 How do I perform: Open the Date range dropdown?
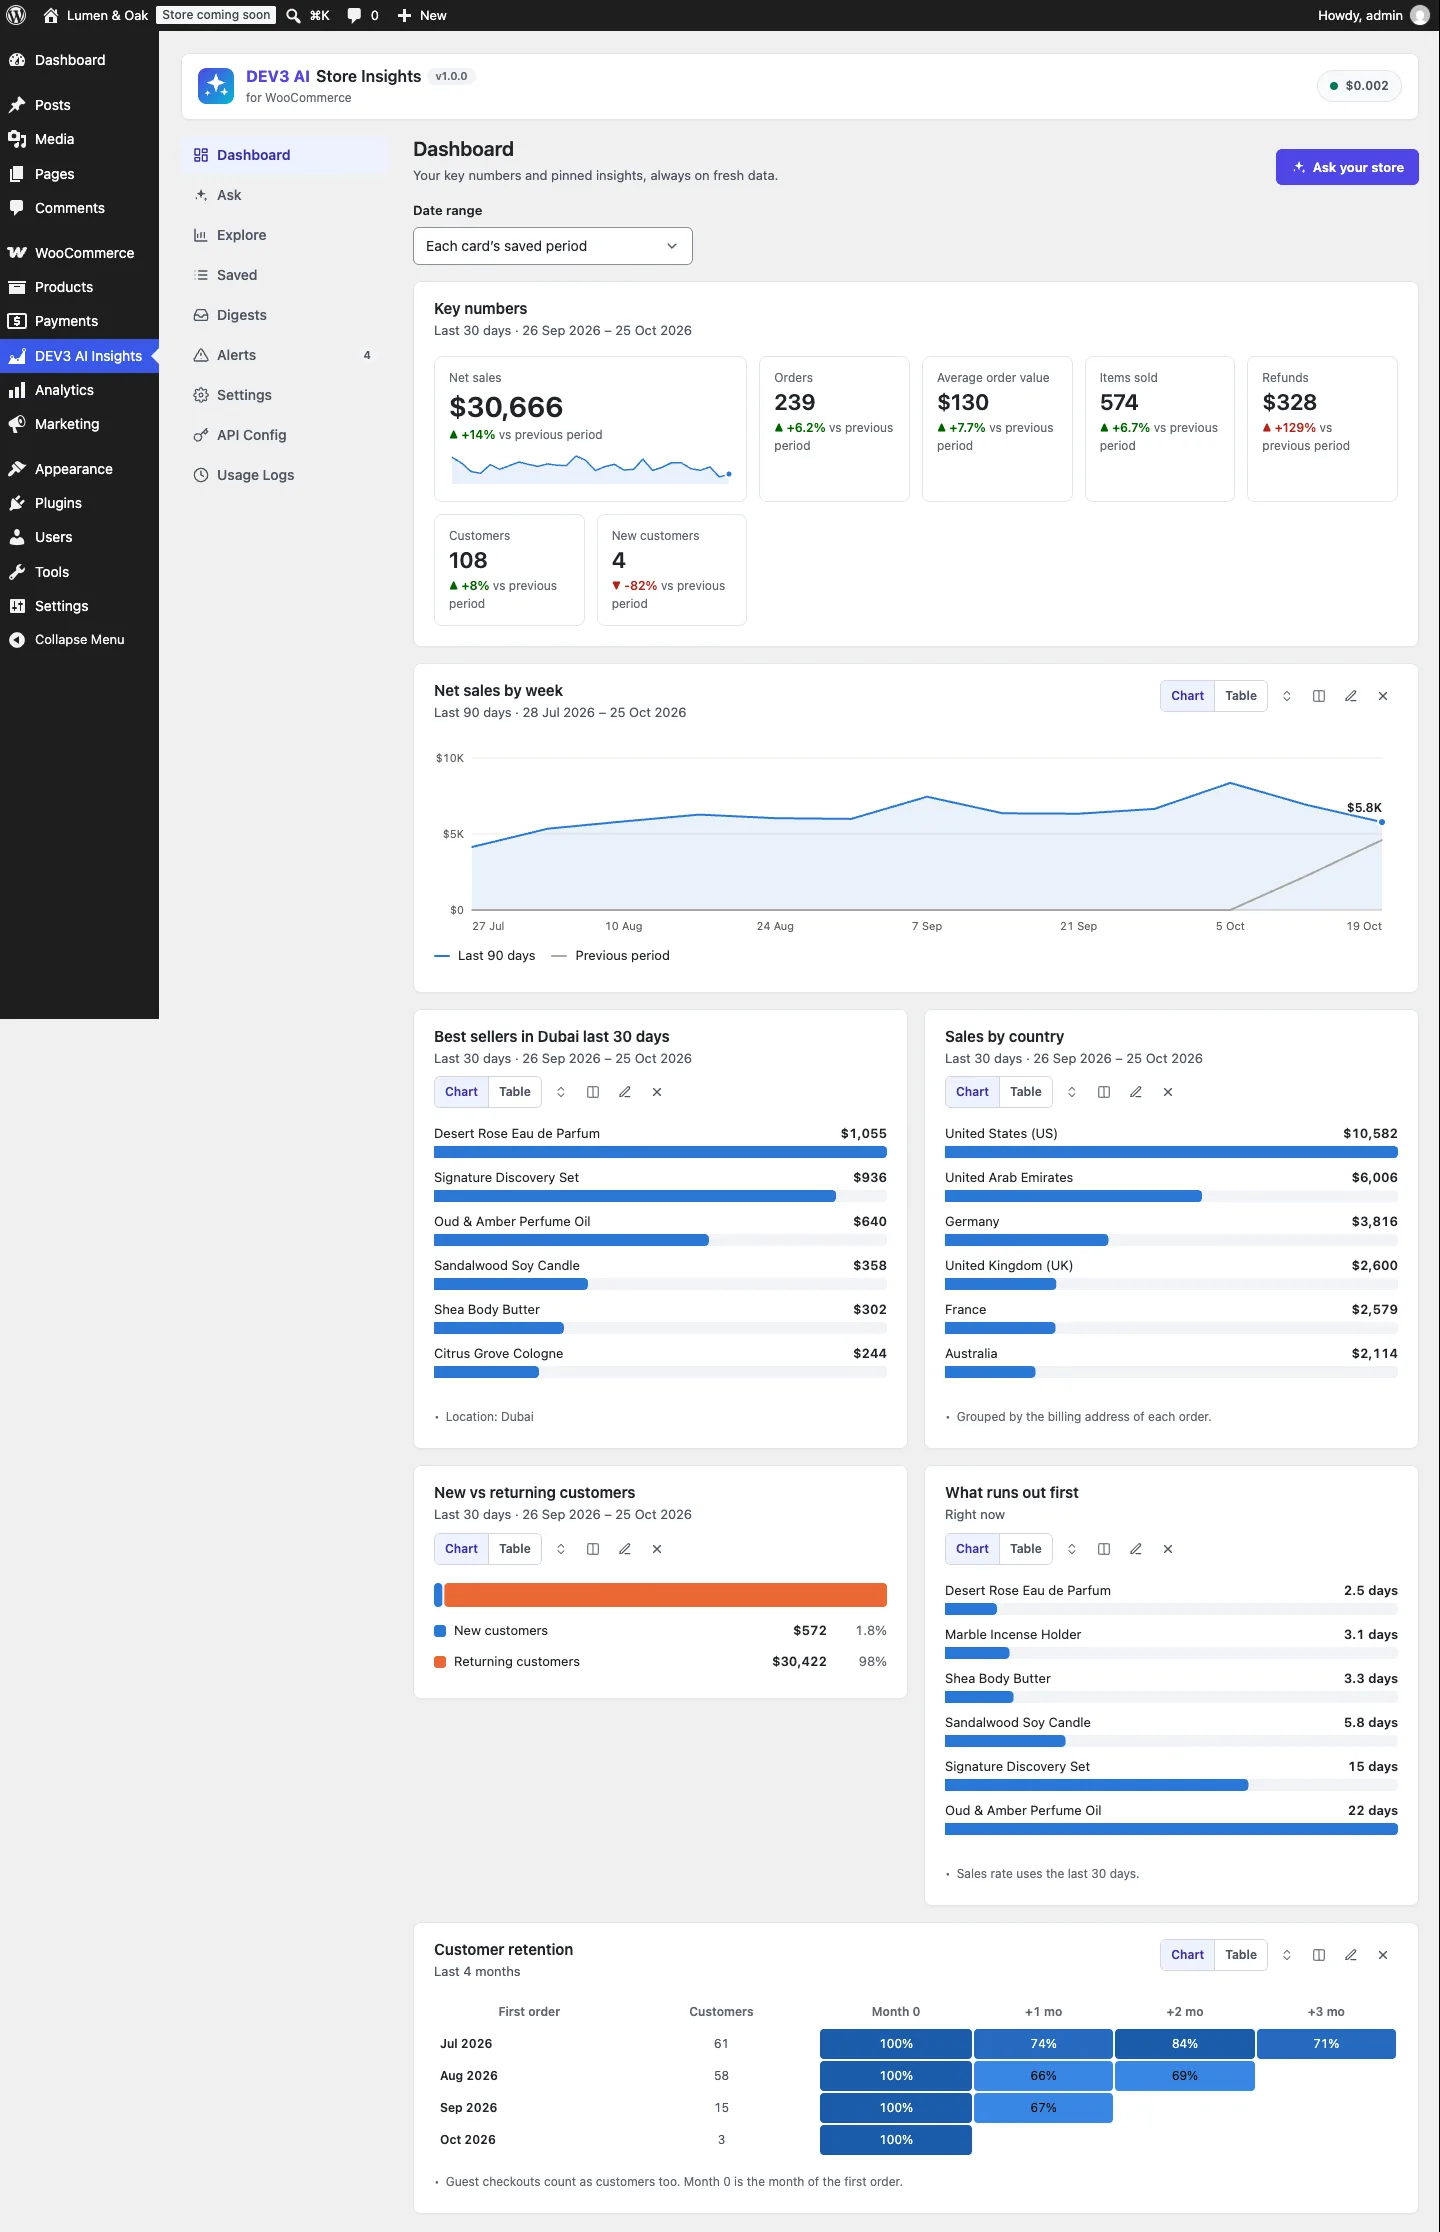coord(553,246)
